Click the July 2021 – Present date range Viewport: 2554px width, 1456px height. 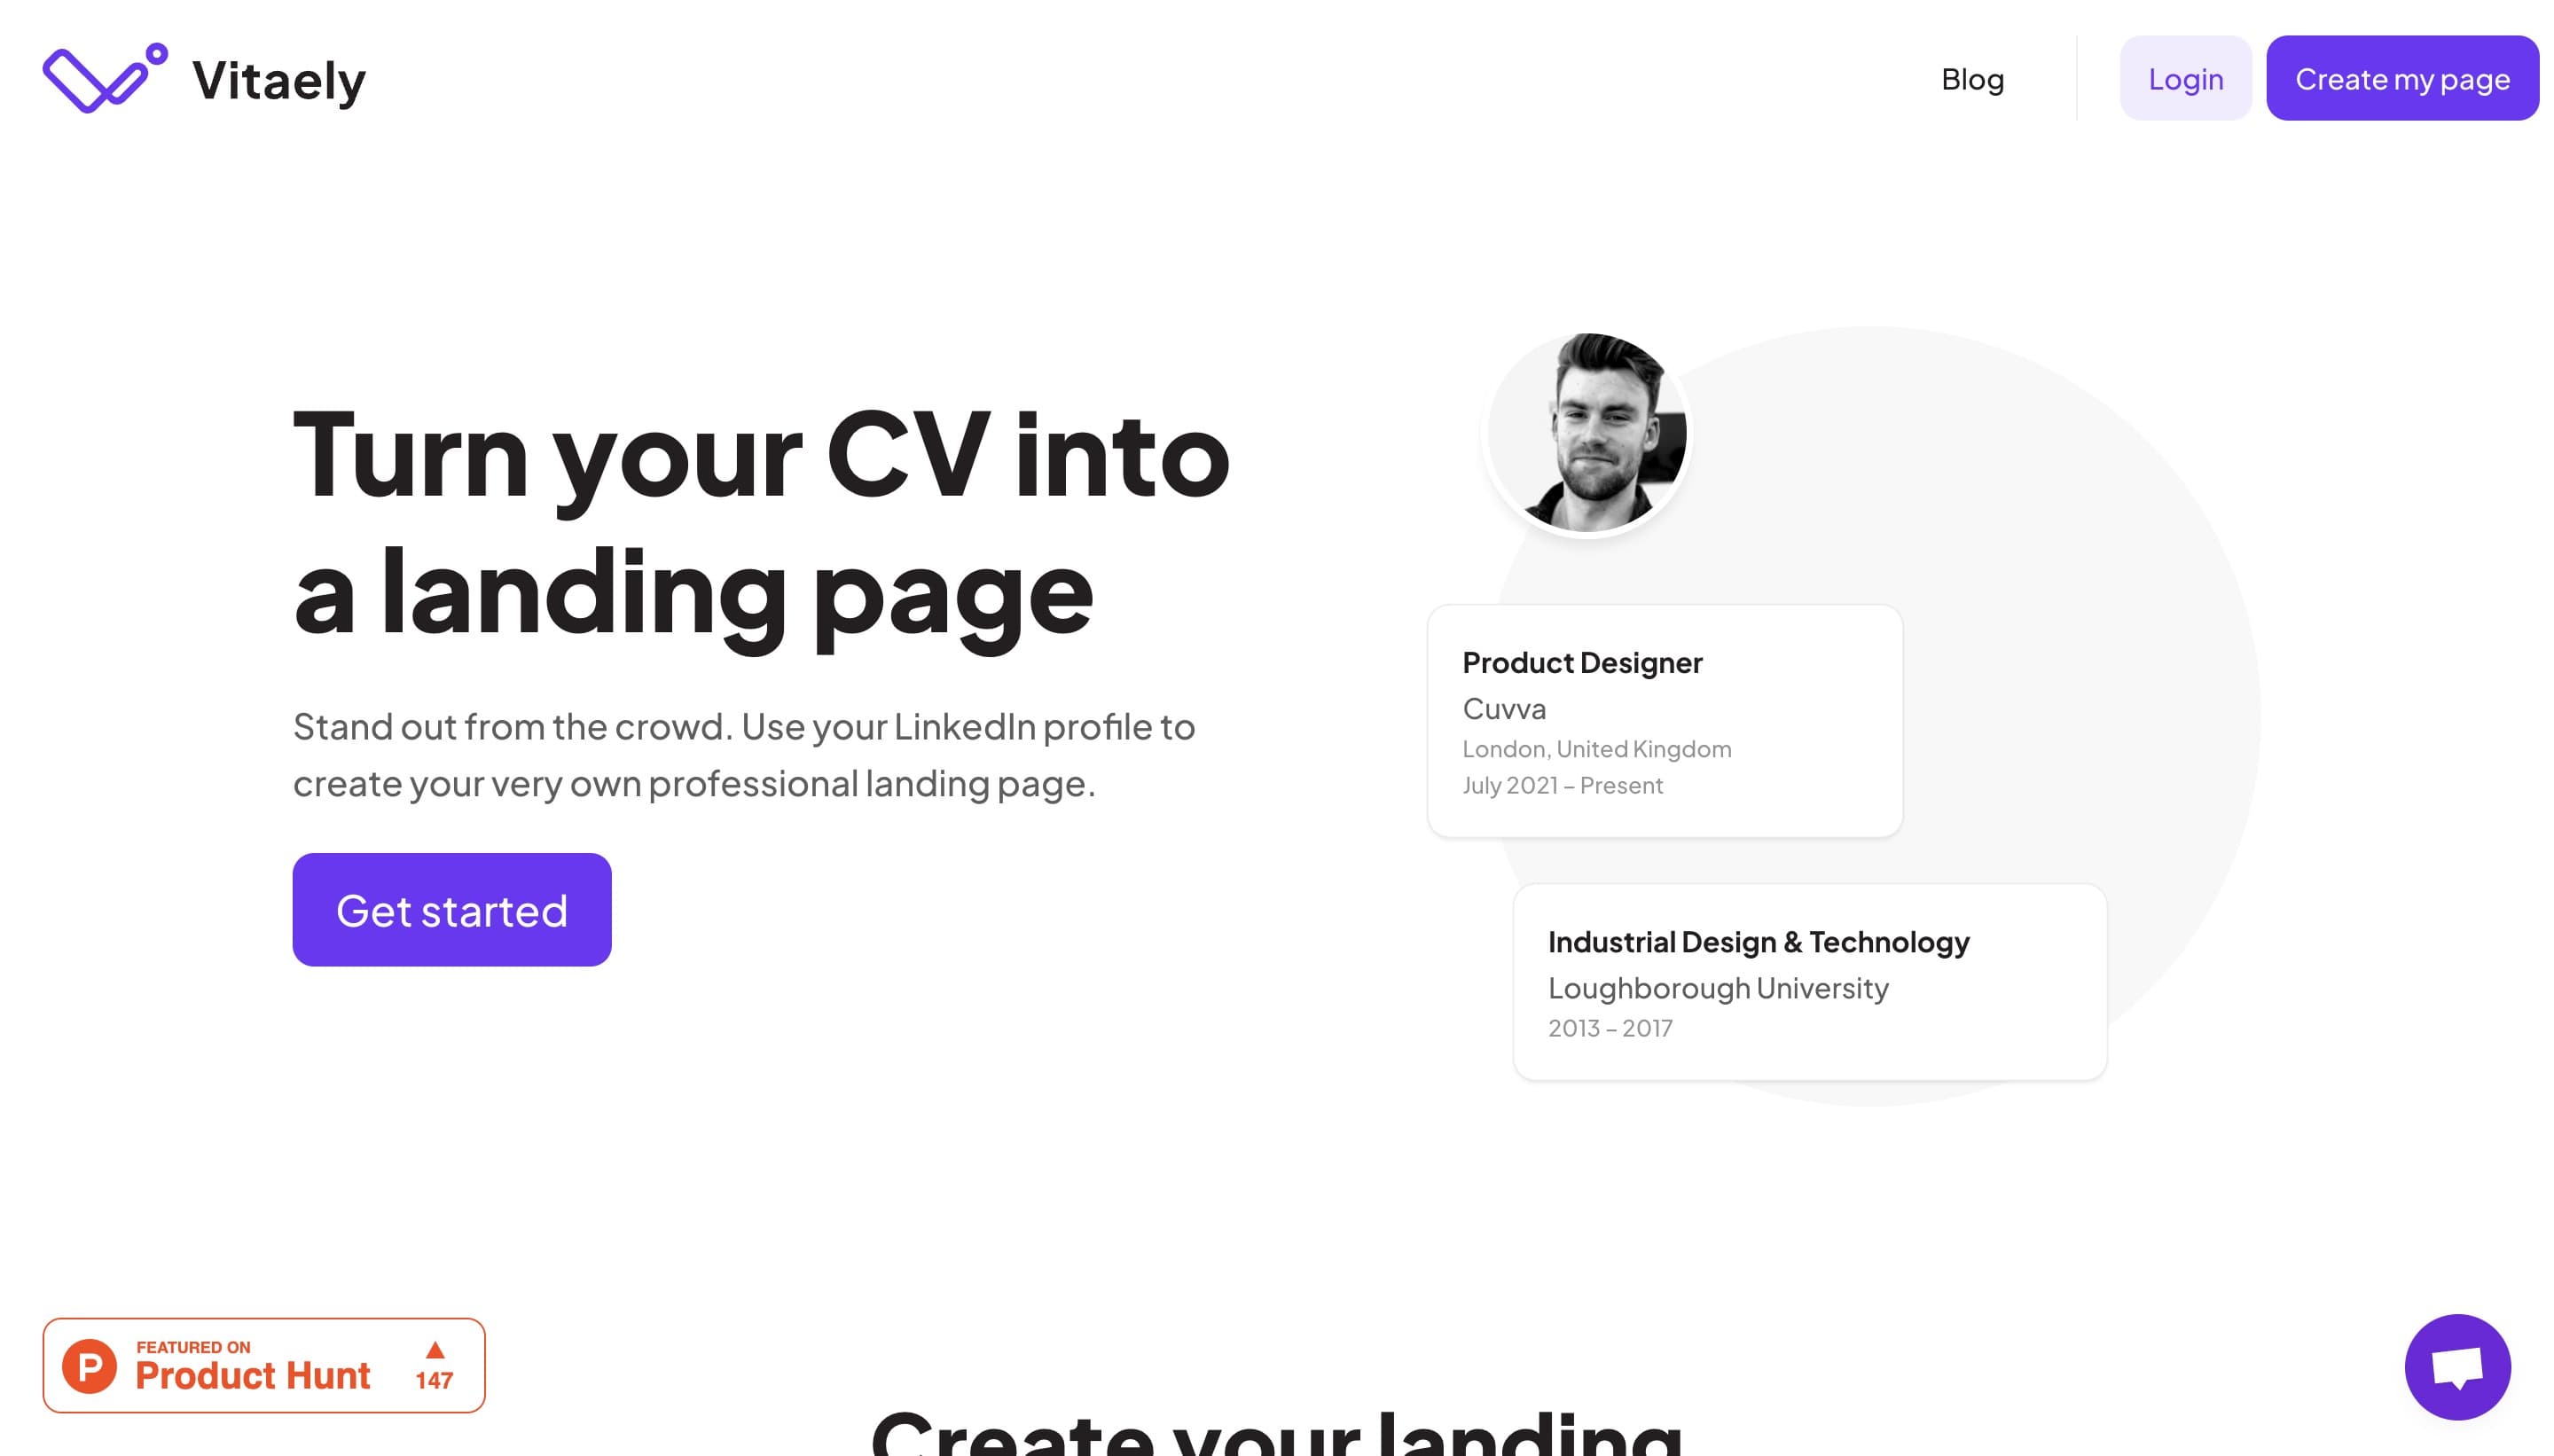coord(1563,784)
